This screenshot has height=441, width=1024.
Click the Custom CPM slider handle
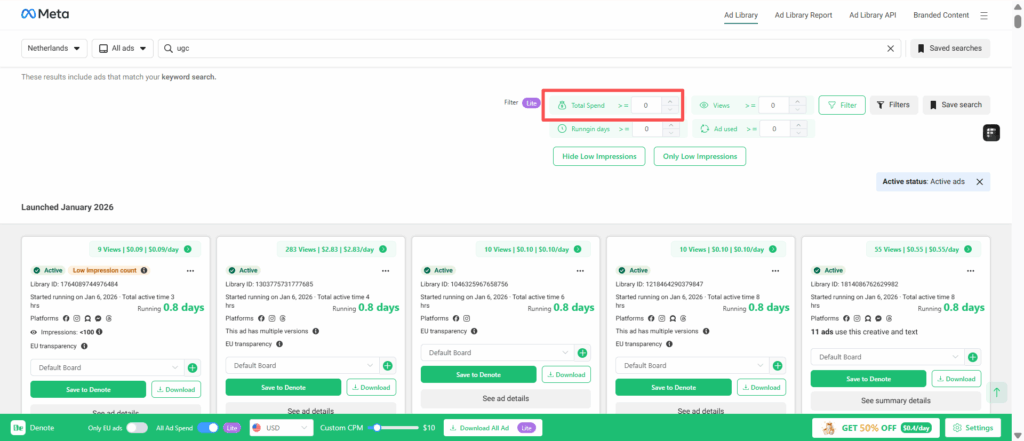point(377,428)
